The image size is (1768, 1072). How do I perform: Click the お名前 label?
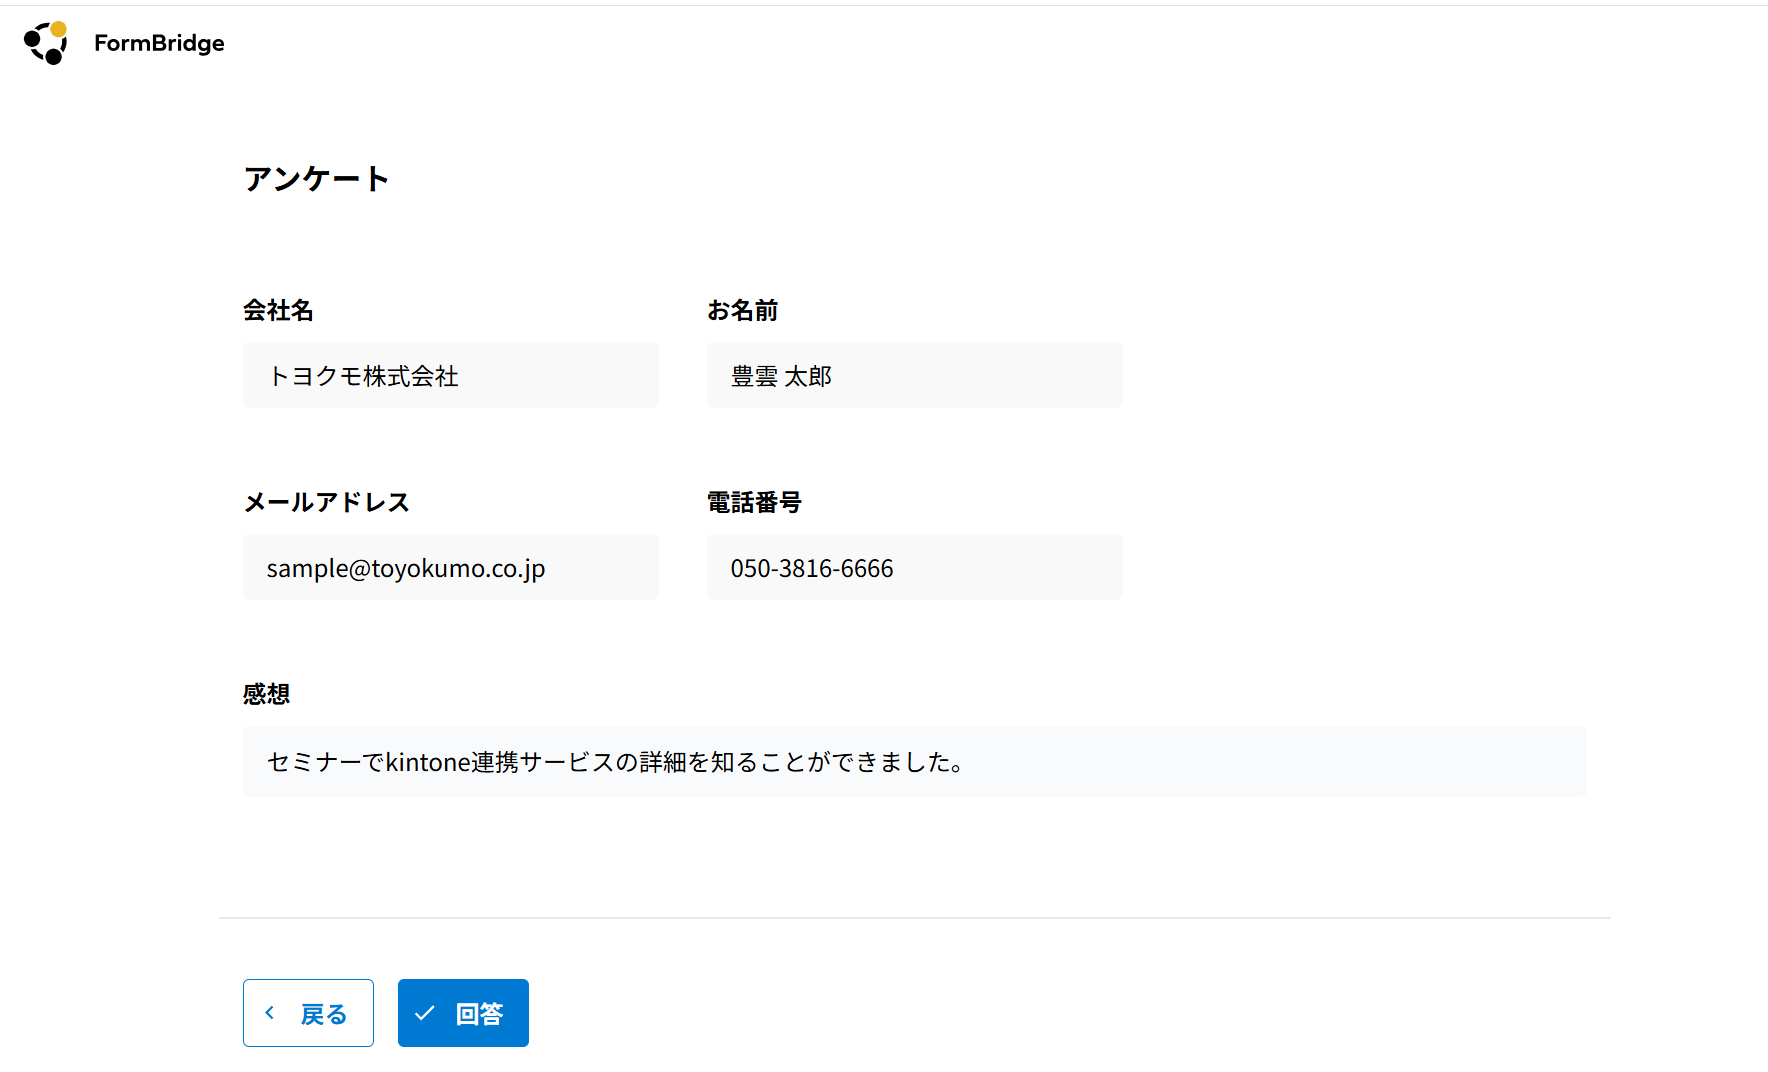743,311
